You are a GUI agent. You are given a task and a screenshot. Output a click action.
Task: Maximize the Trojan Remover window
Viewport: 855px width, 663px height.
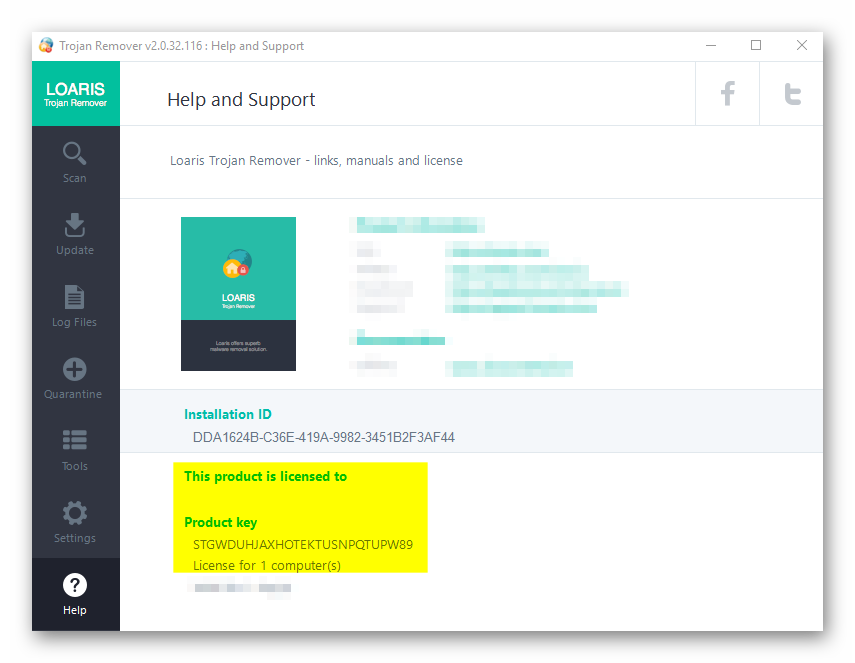tap(756, 46)
